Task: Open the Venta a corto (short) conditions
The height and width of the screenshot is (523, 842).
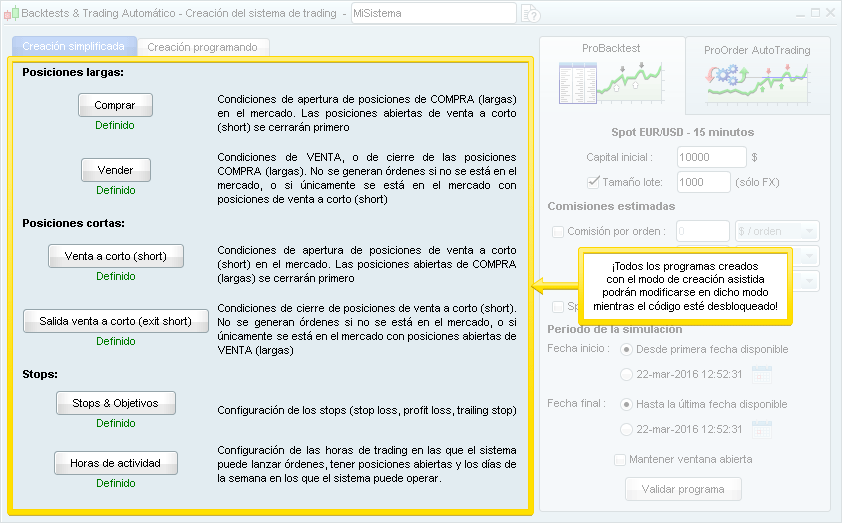Action: [115, 256]
